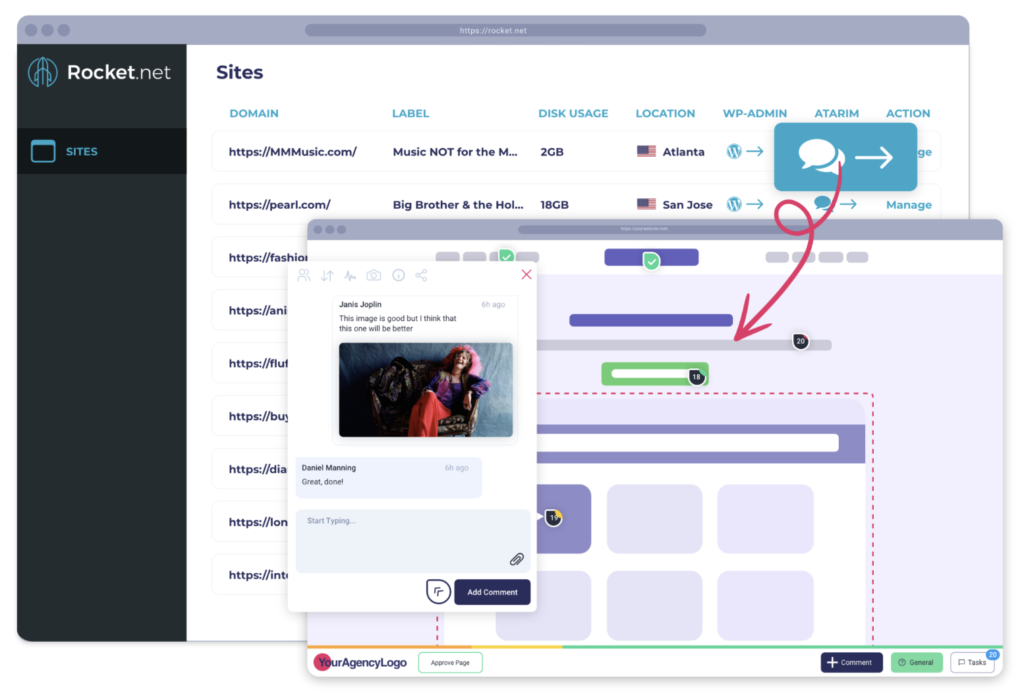Open assign users icon in comment panel
The width and height of the screenshot is (1024, 697).
pyautogui.click(x=304, y=275)
